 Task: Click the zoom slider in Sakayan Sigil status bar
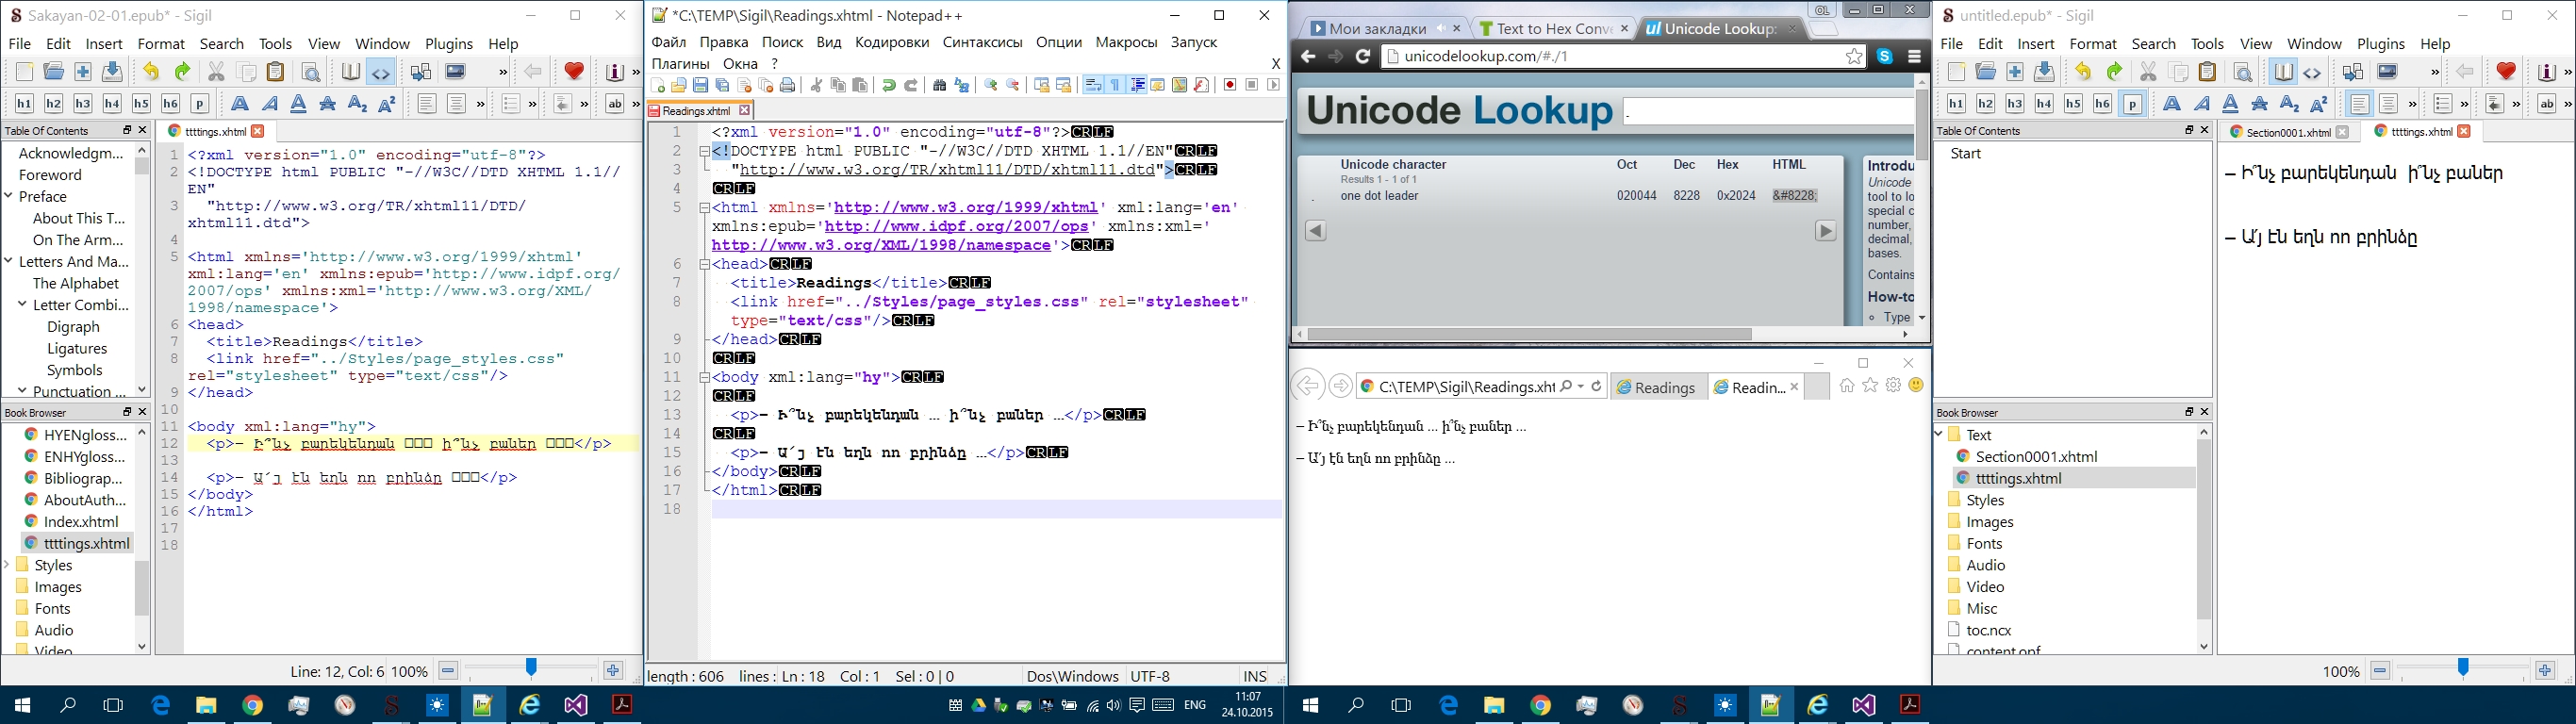[531, 669]
